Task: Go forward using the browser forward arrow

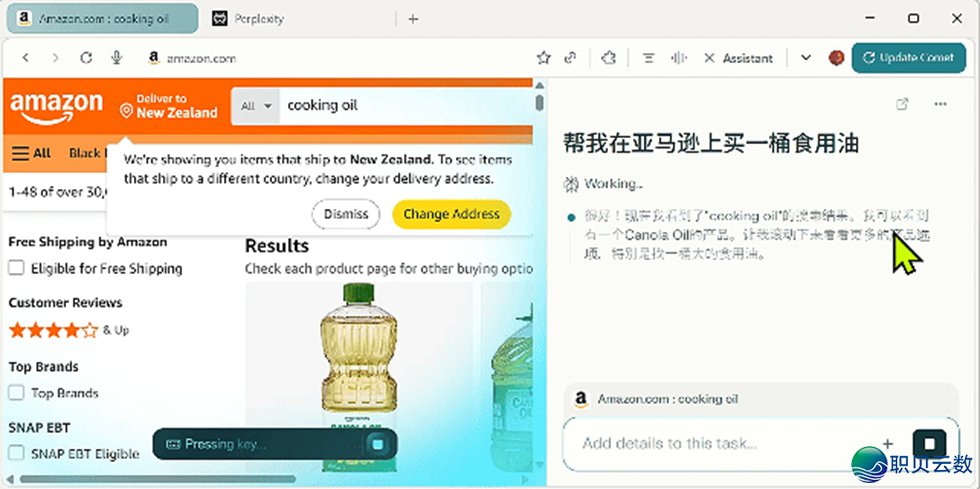Action: (x=56, y=58)
